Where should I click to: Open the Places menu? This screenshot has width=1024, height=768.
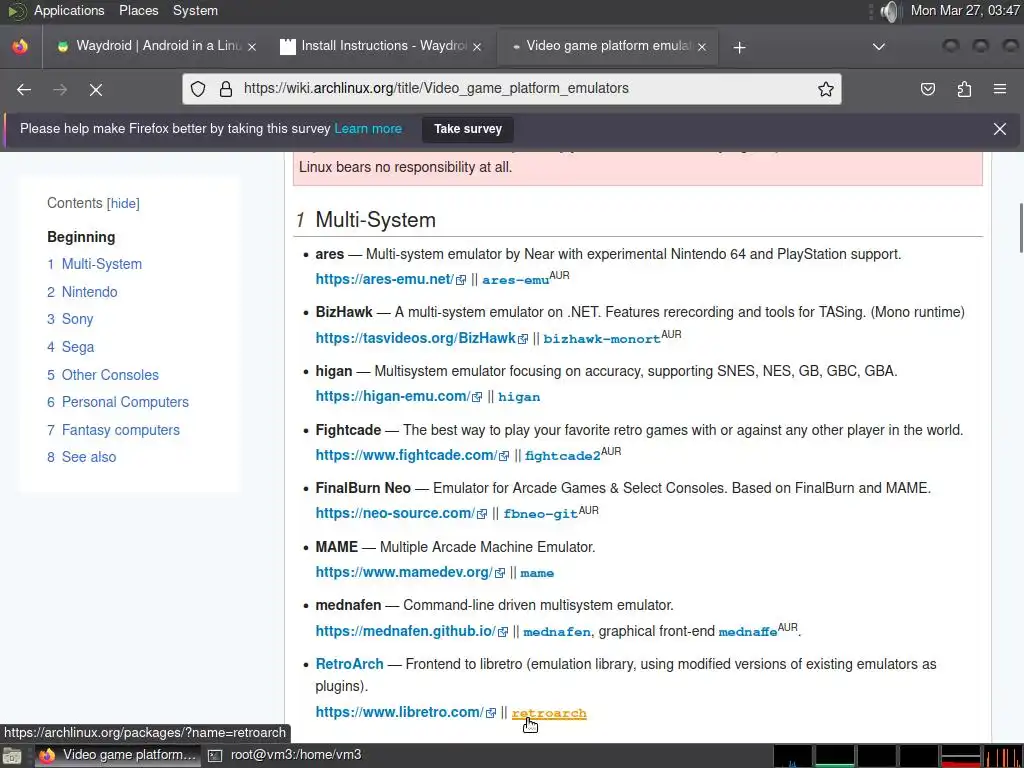pos(138,10)
